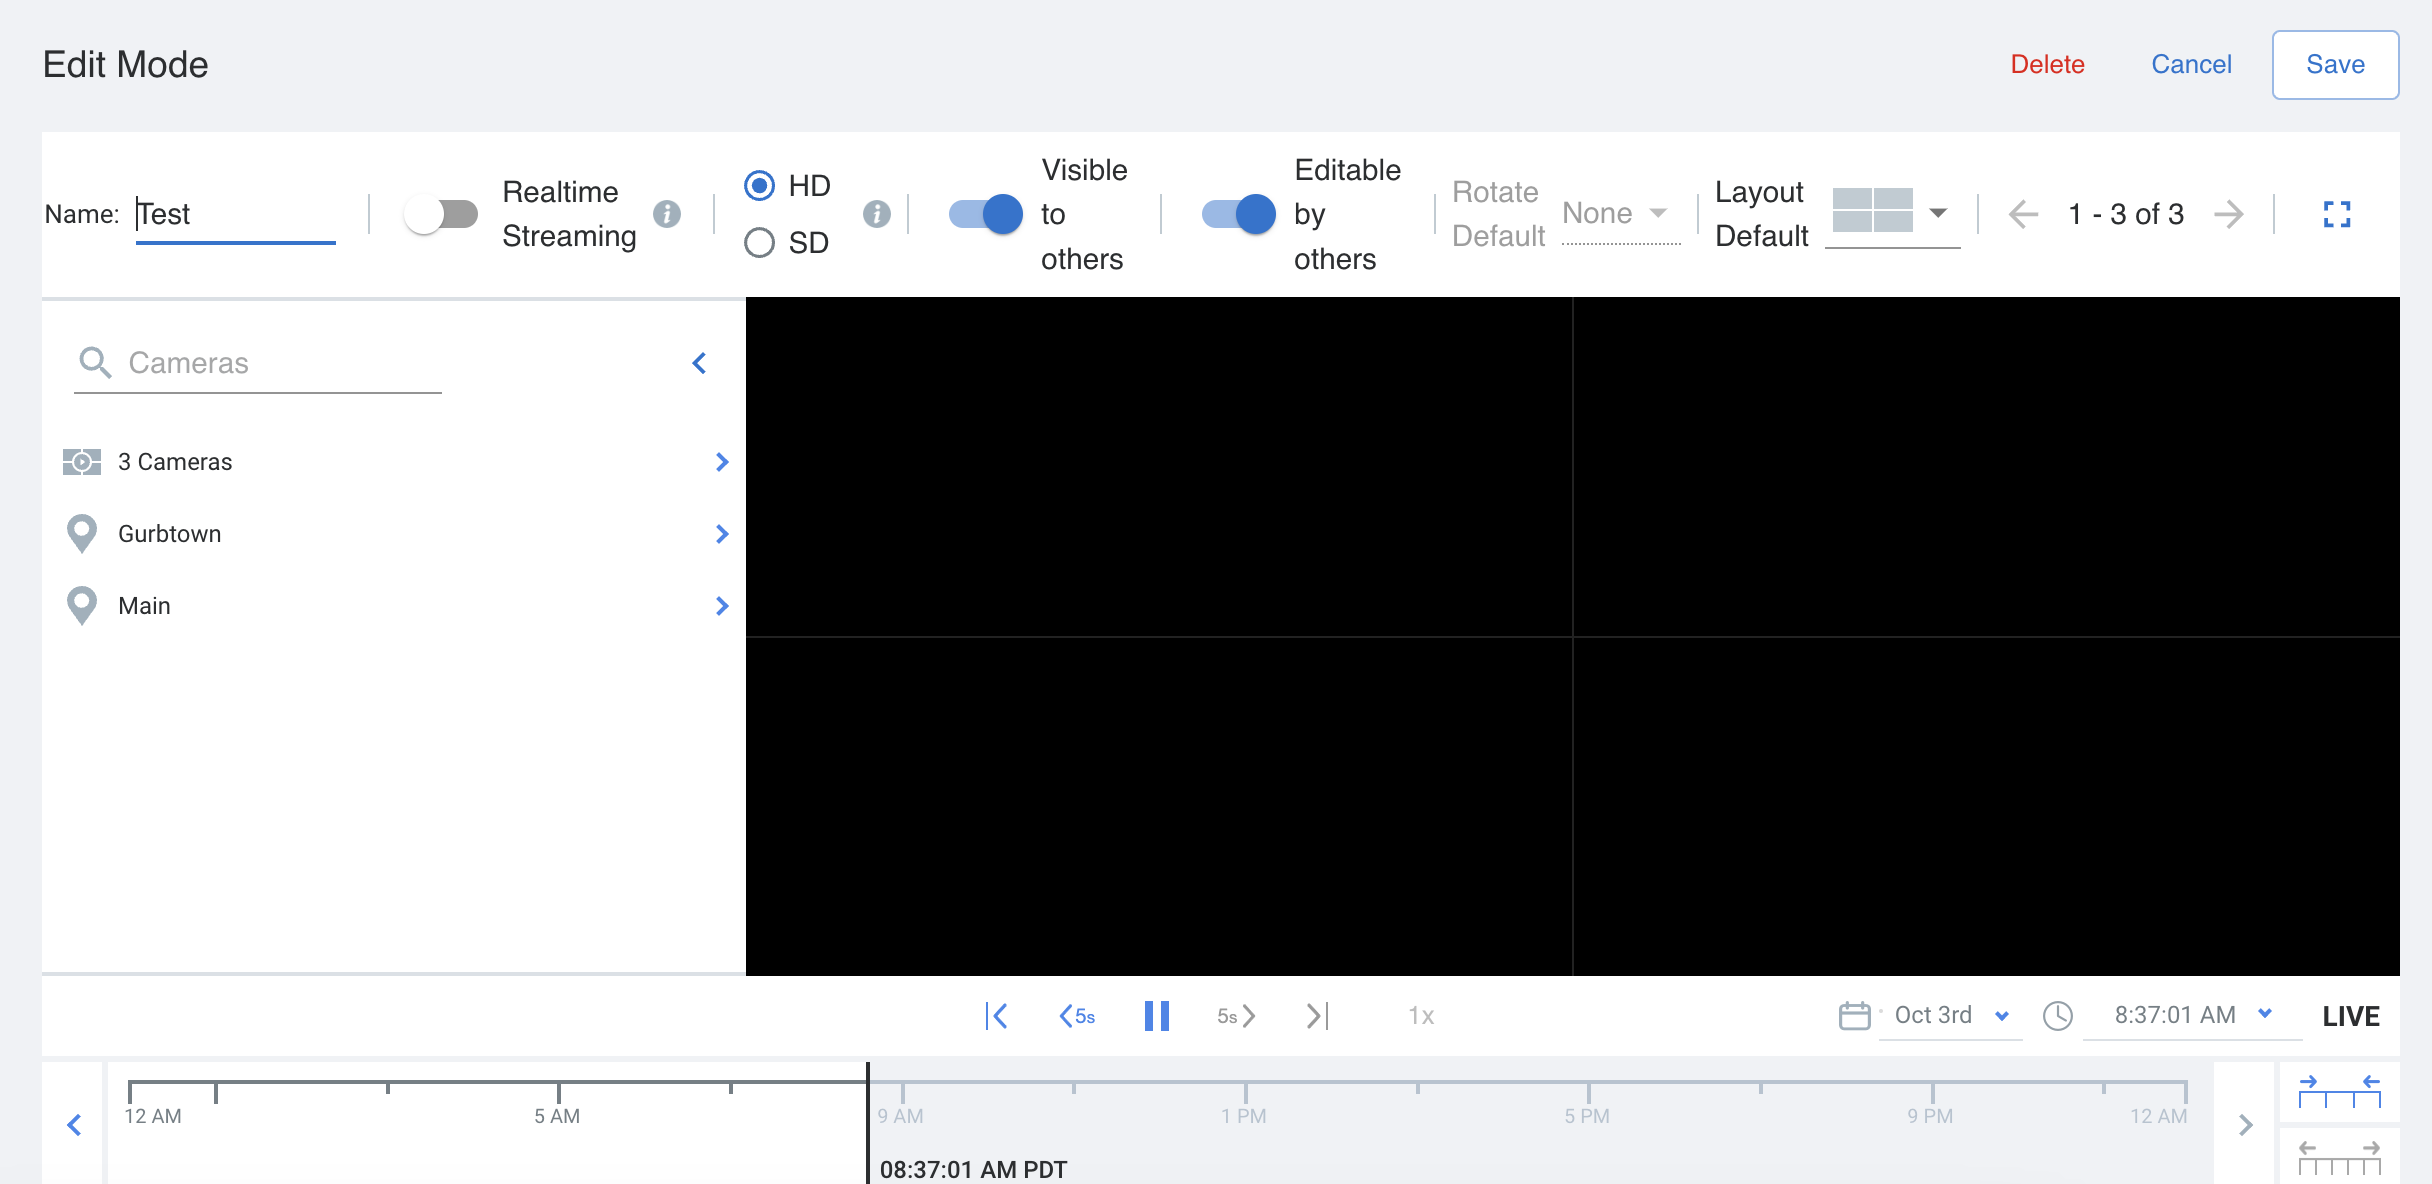Select the bottom-left video tile
Screen dimensions: 2432x1184
pyautogui.click(x=1159, y=806)
